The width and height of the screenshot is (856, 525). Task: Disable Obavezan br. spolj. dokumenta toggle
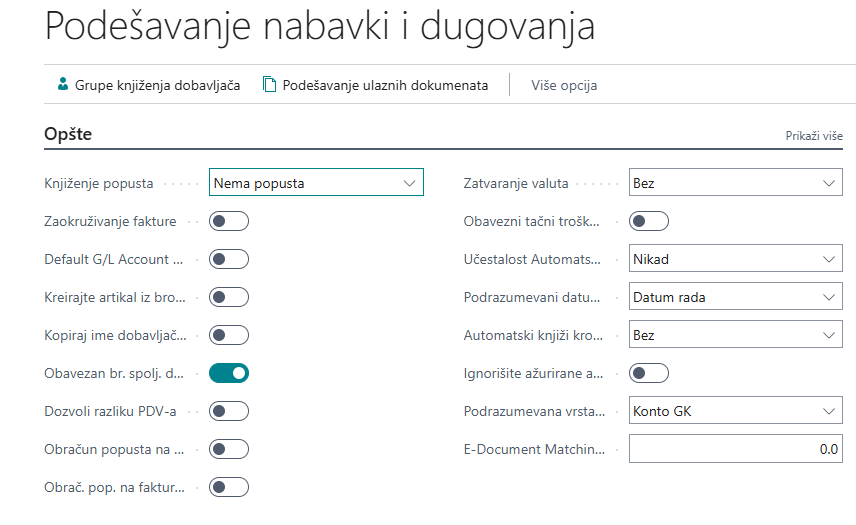coord(229,373)
